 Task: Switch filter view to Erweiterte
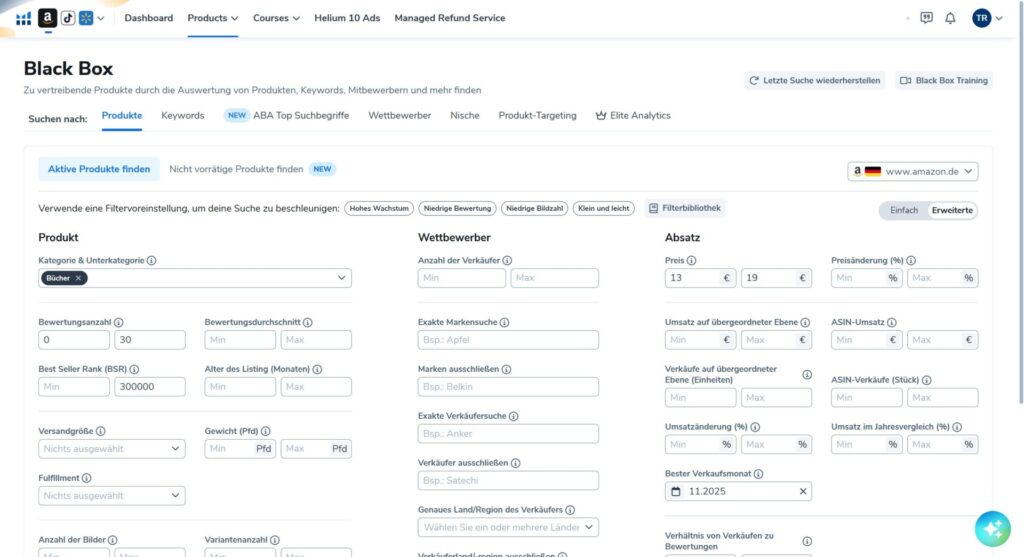[x=952, y=210]
